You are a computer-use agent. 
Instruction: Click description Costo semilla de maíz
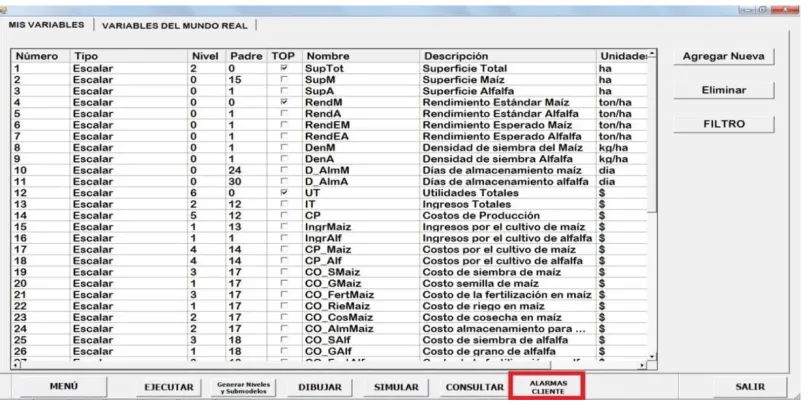(481, 284)
